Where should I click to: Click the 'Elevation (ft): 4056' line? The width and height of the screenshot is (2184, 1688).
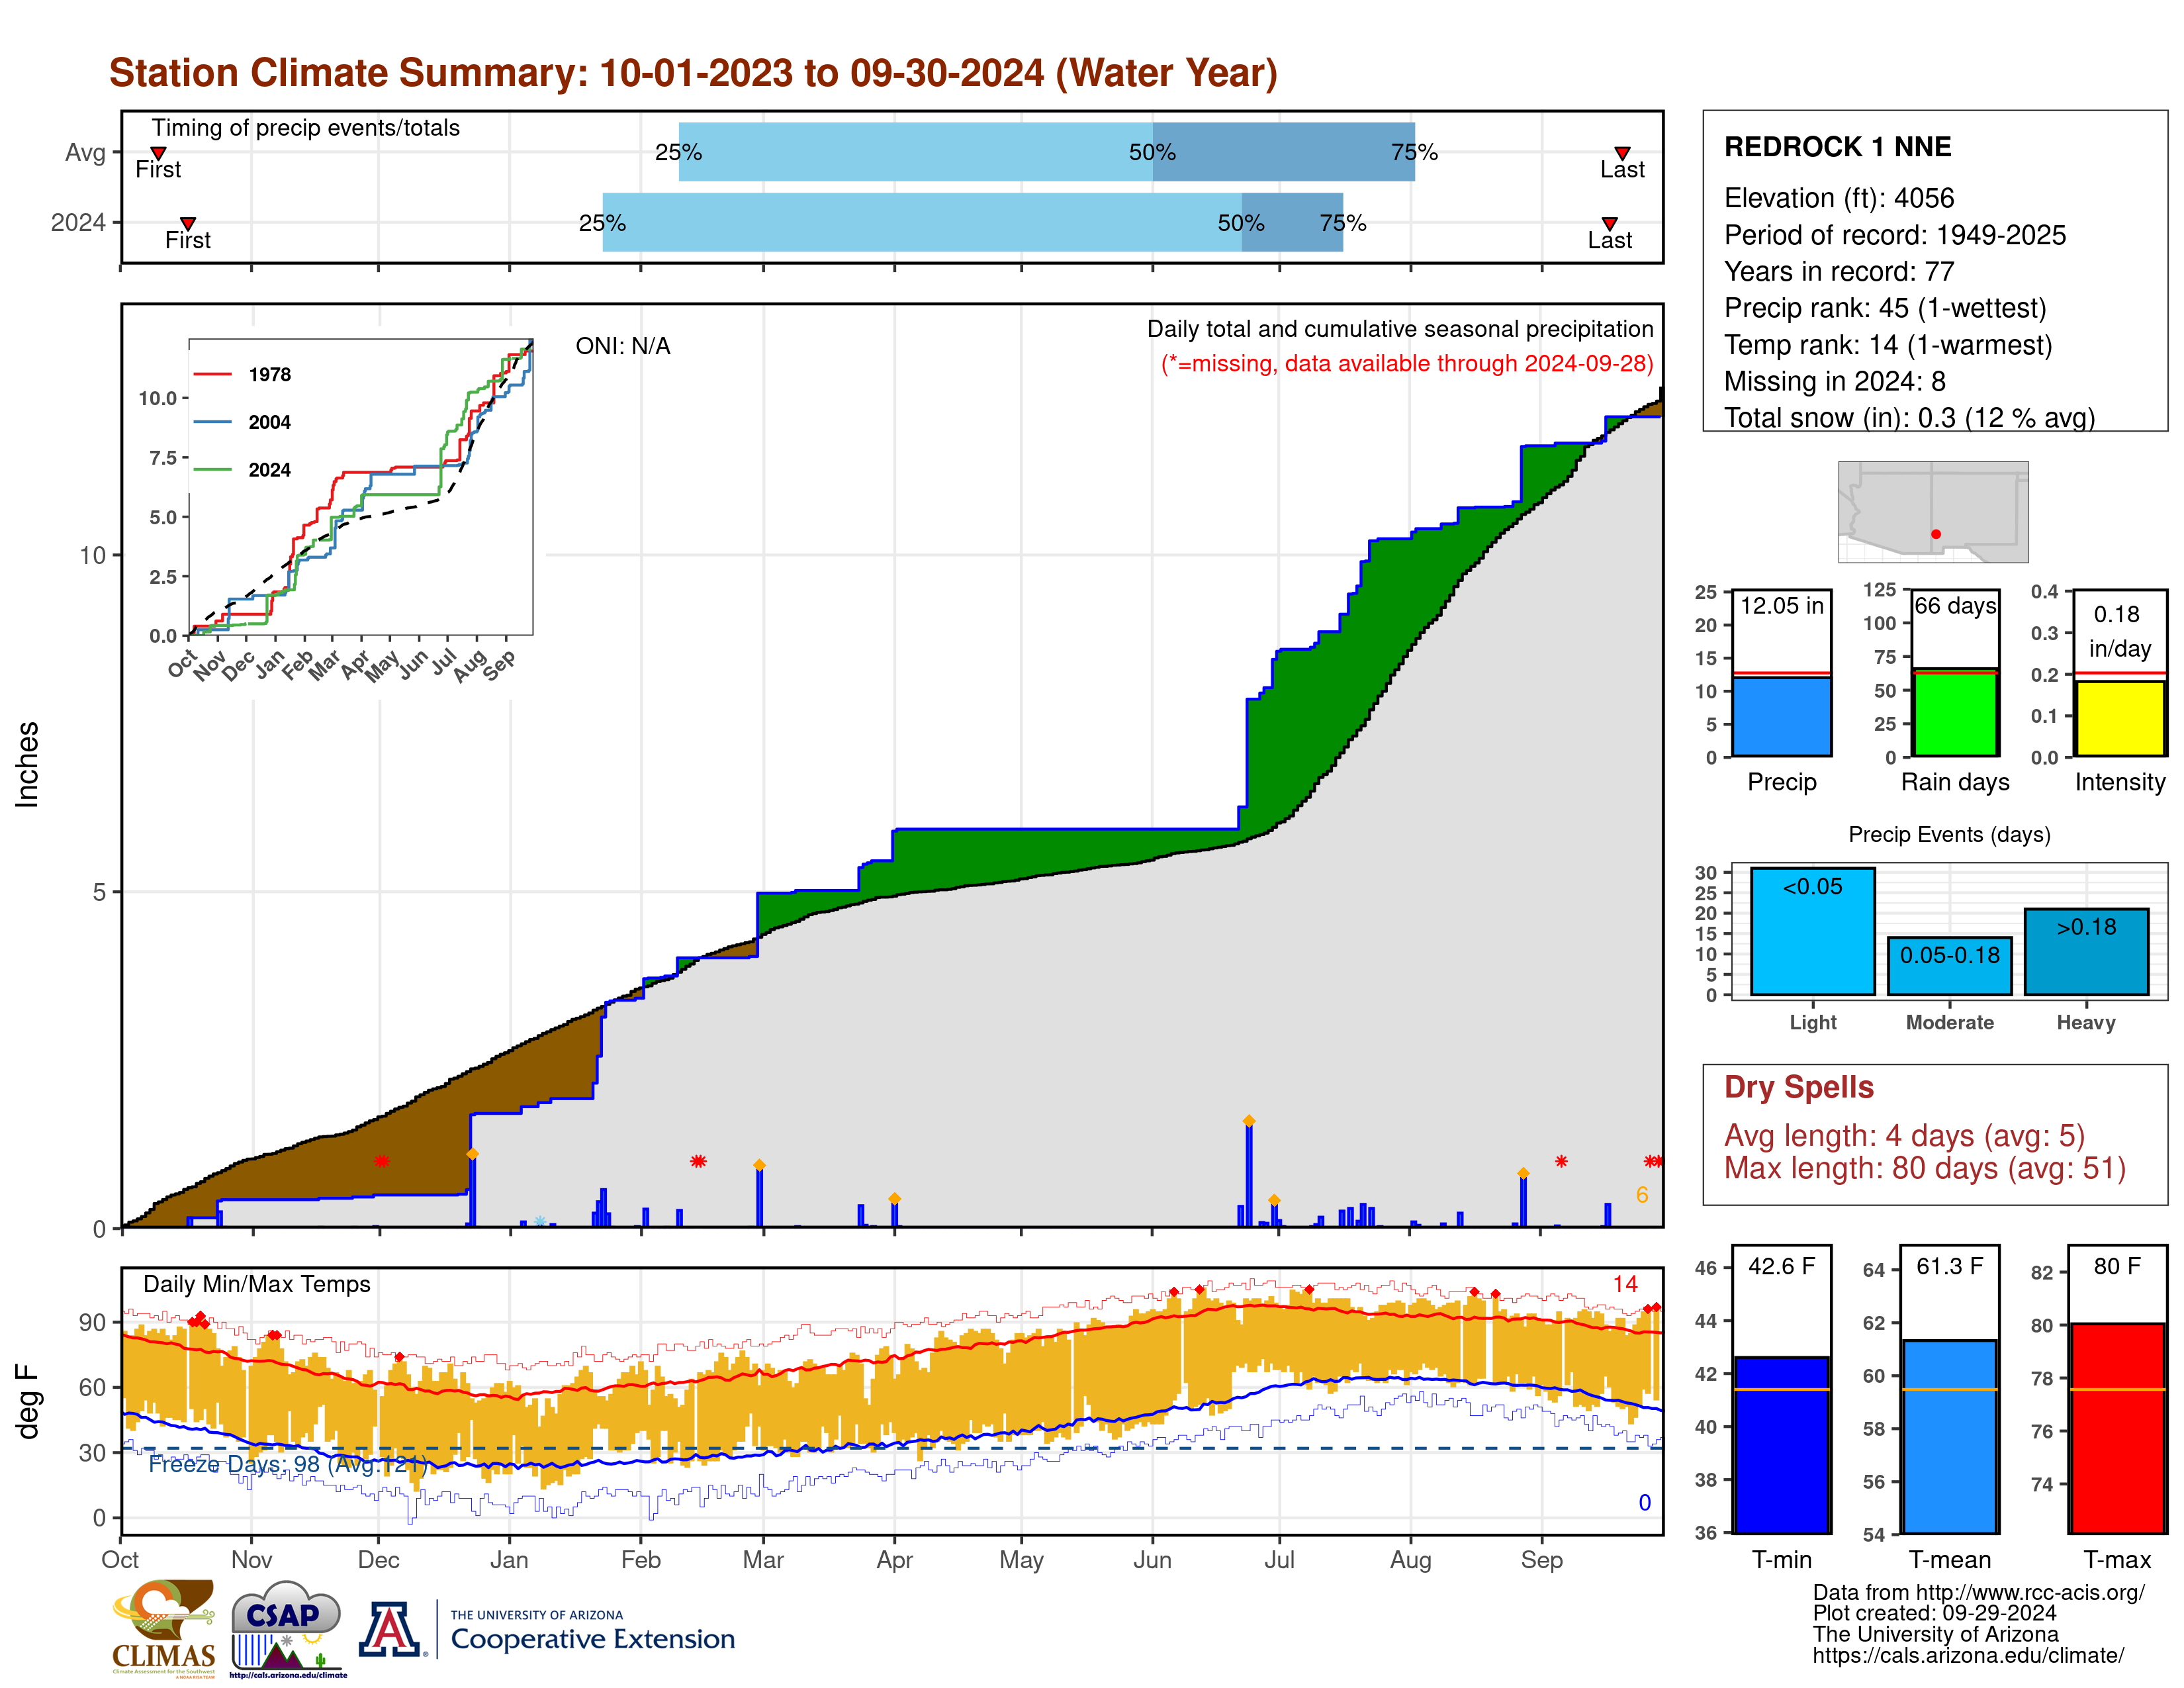[1839, 198]
